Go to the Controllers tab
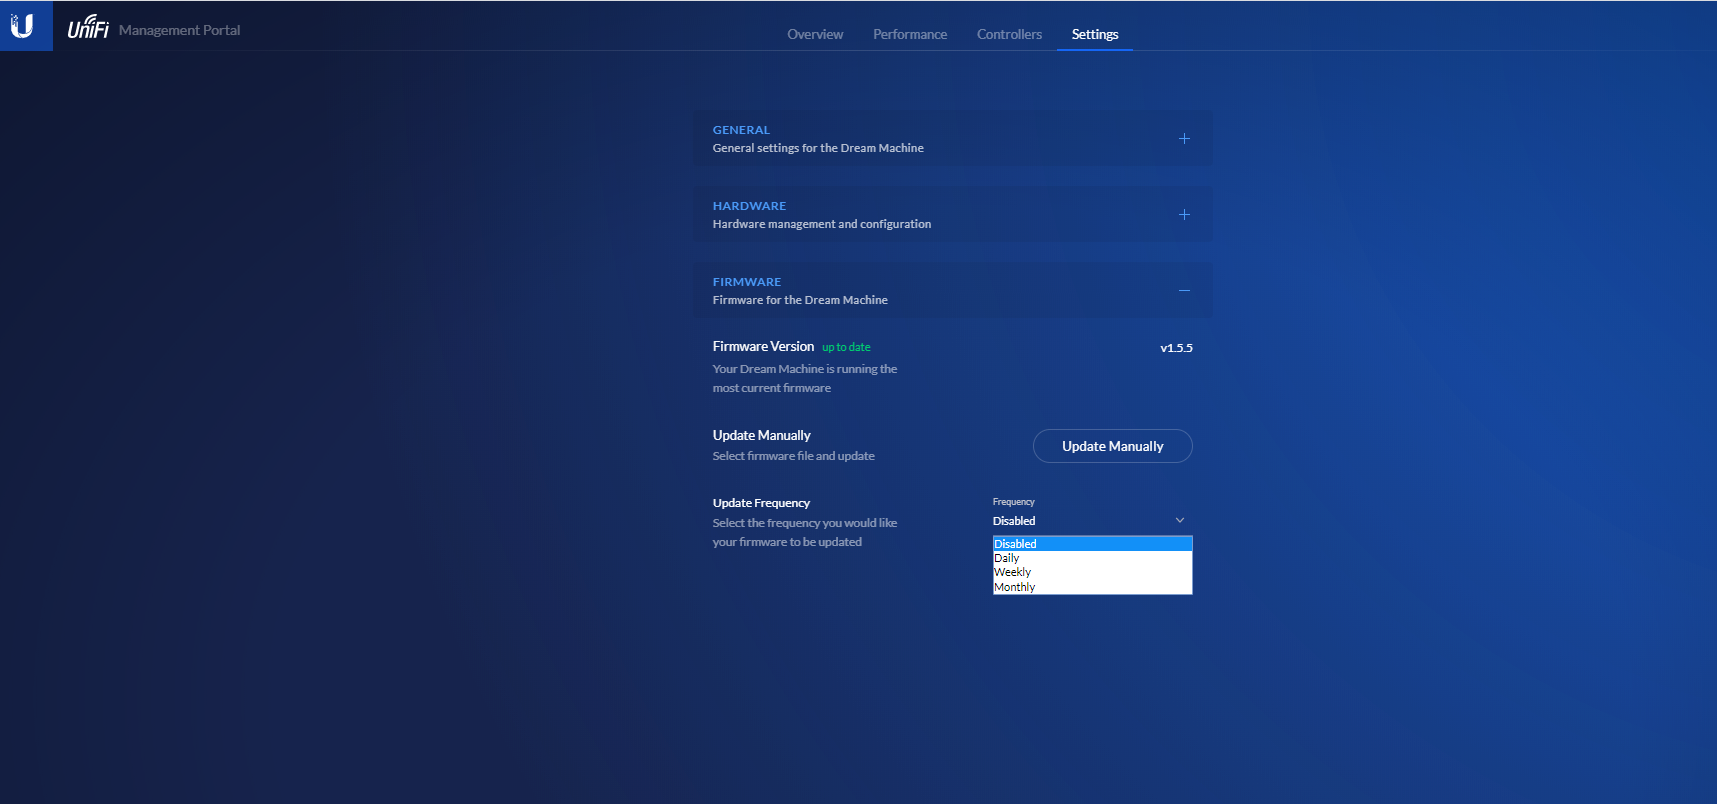The image size is (1717, 804). coord(1009,34)
